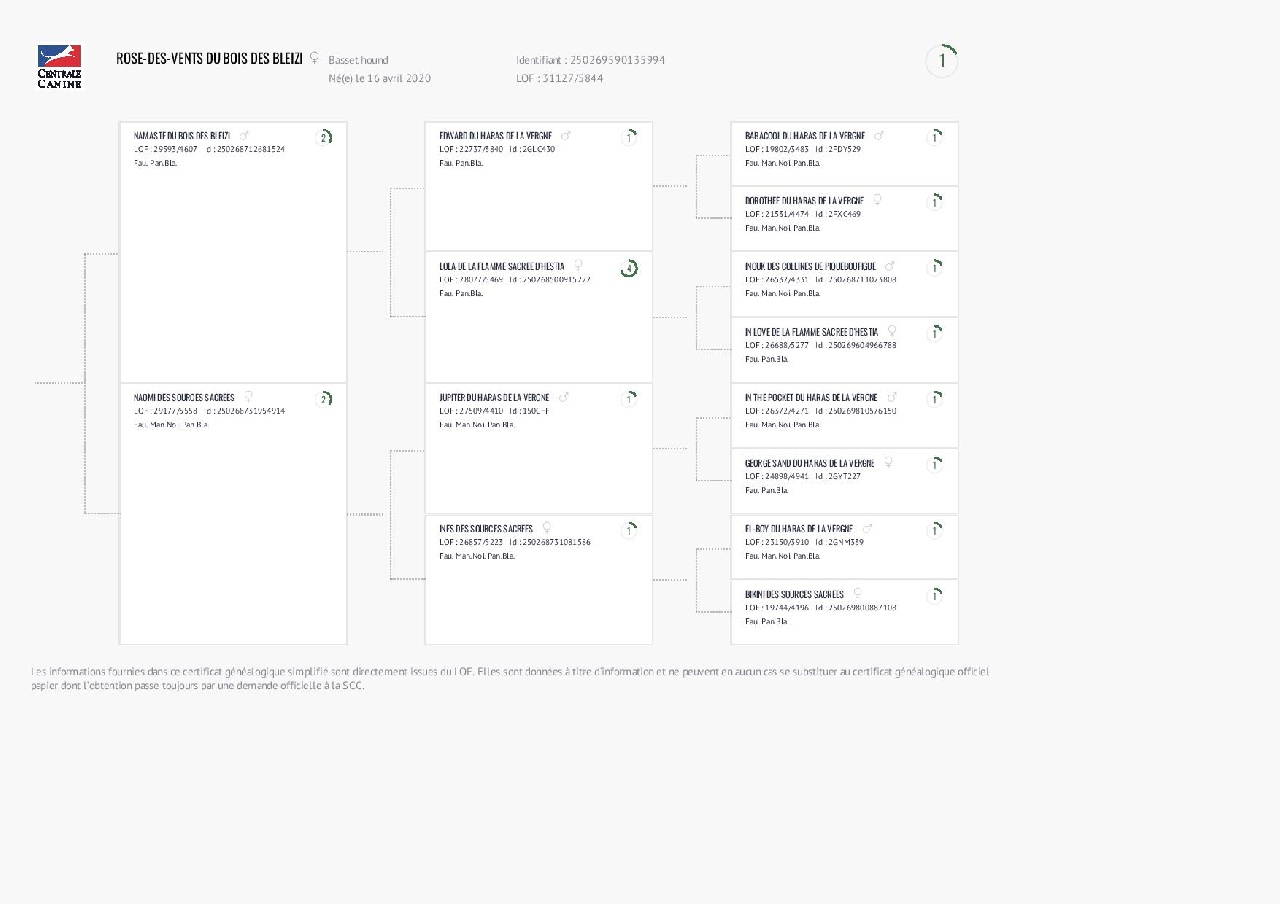This screenshot has width=1280, height=904.
Task: Click the female symbol next to Rose-des-Vents title
Action: tap(314, 58)
